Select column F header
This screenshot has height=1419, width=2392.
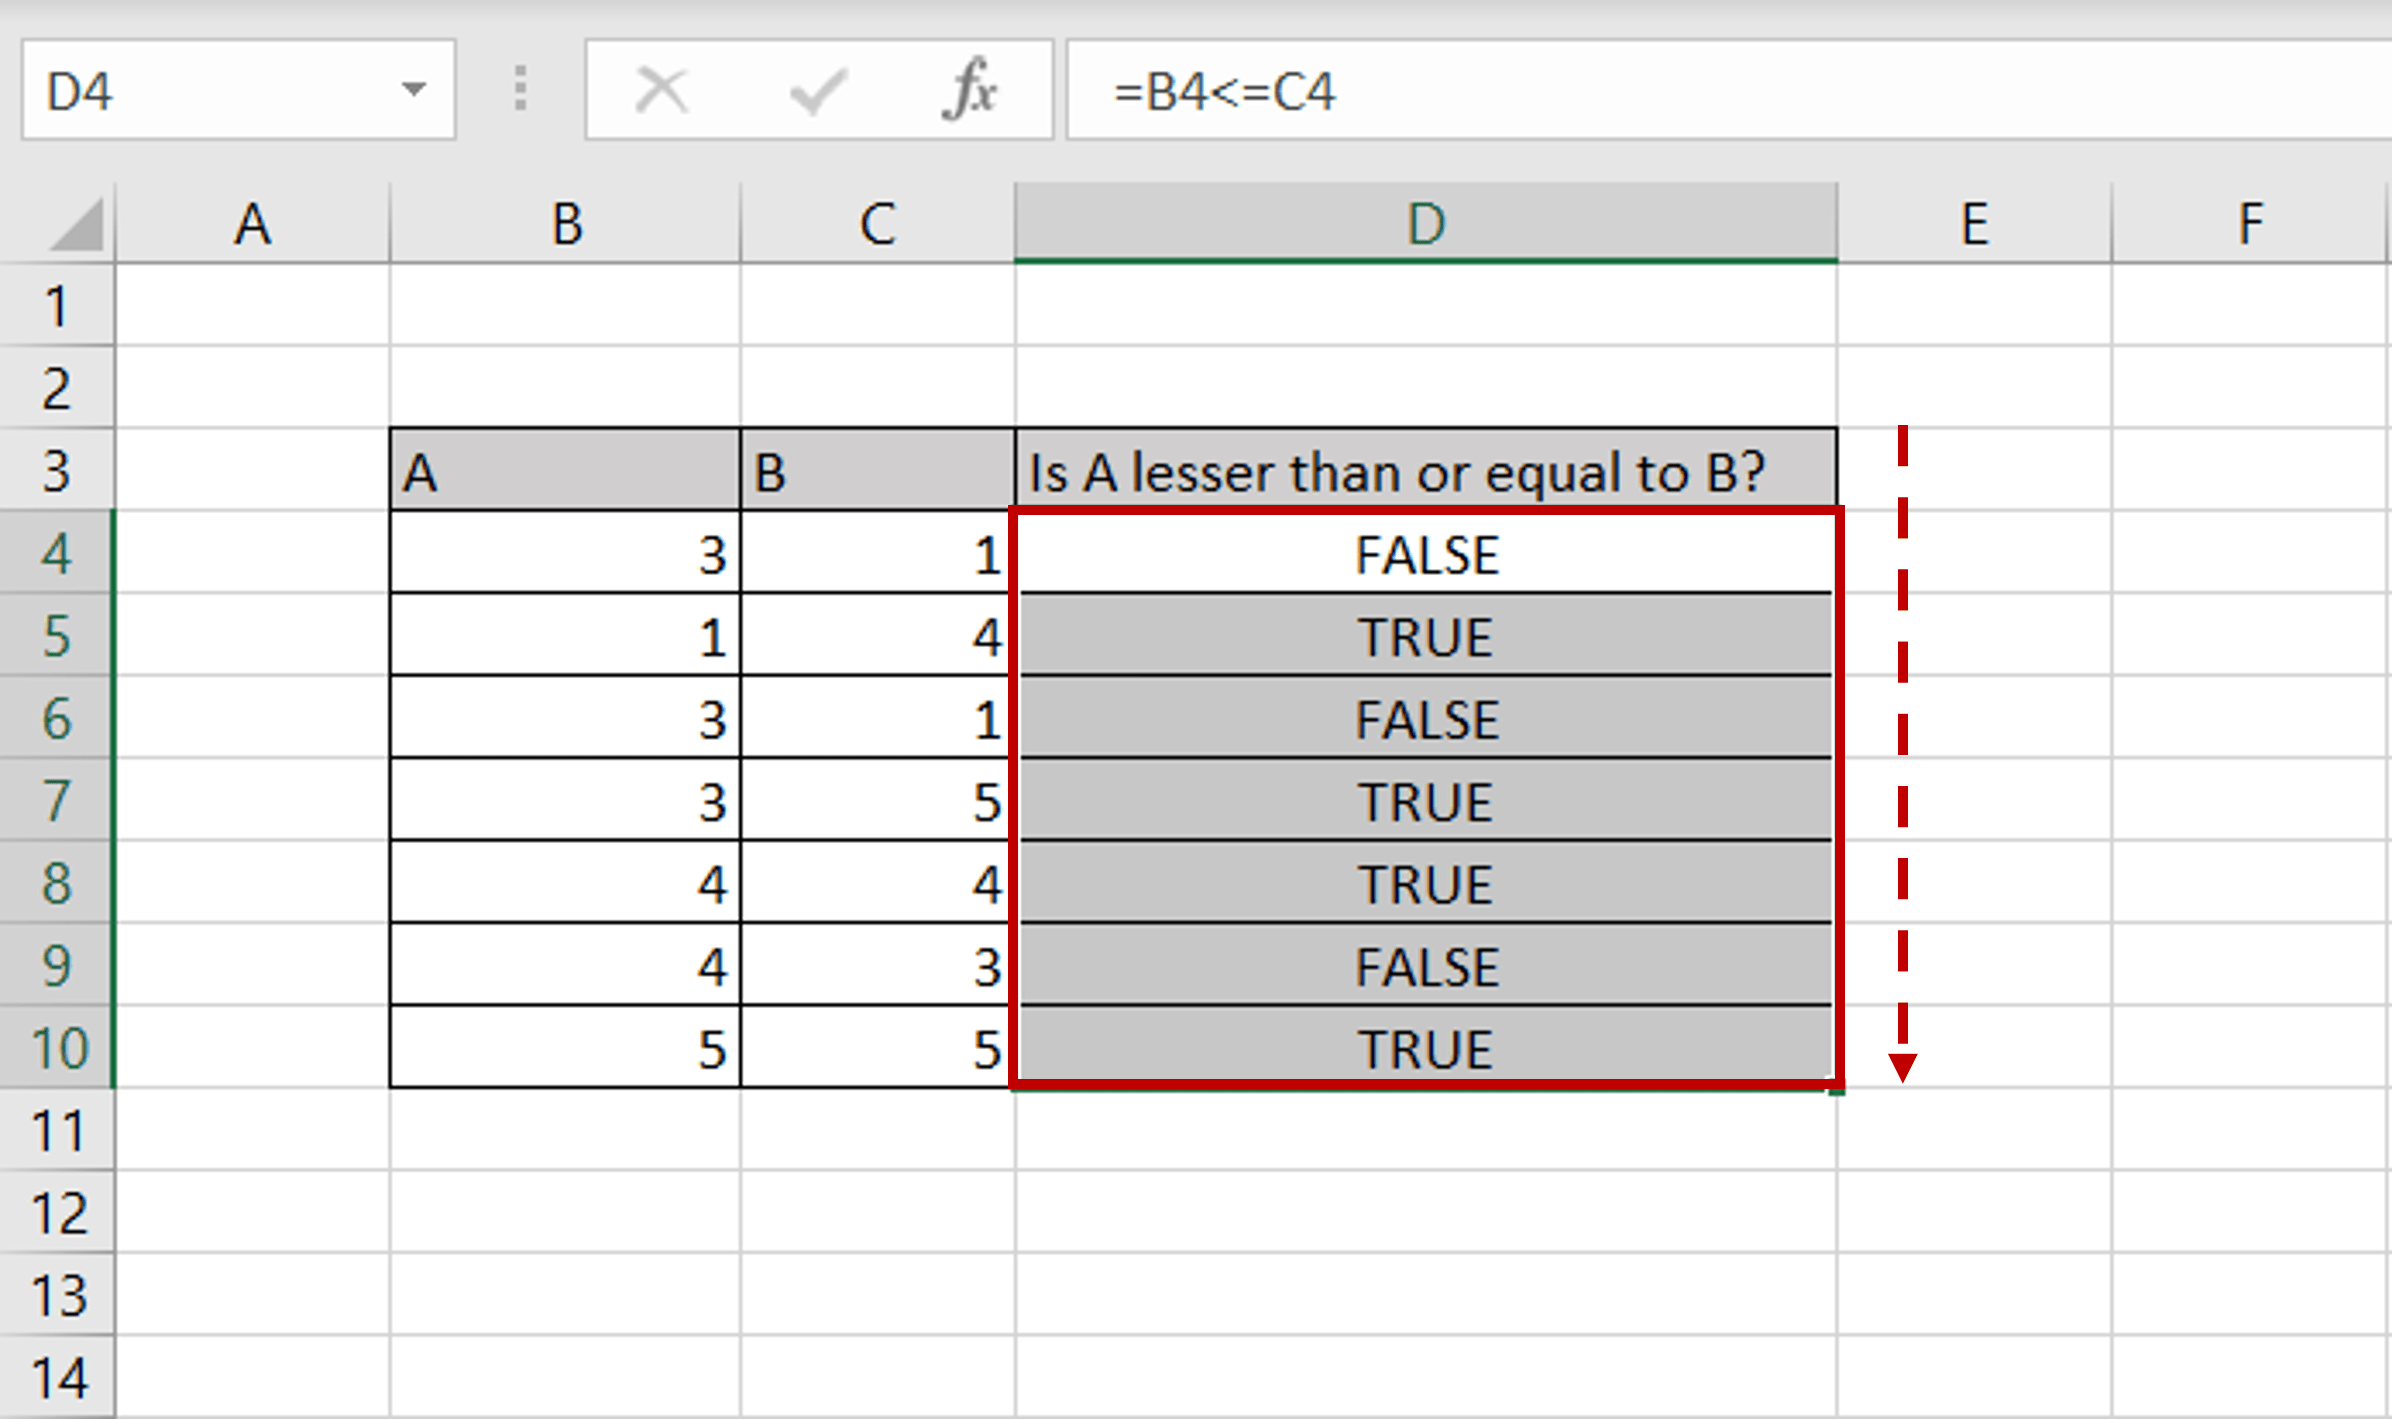point(2250,222)
